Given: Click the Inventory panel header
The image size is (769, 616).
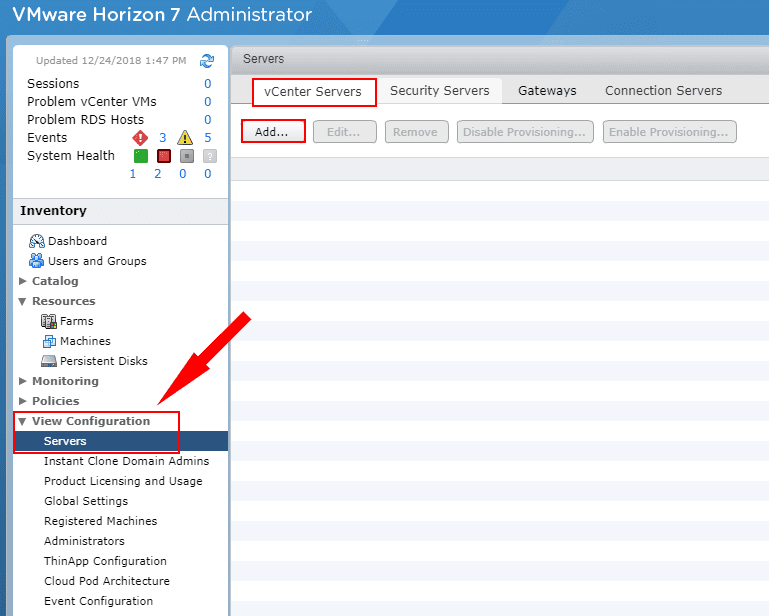Looking at the screenshot, I should click(x=121, y=211).
